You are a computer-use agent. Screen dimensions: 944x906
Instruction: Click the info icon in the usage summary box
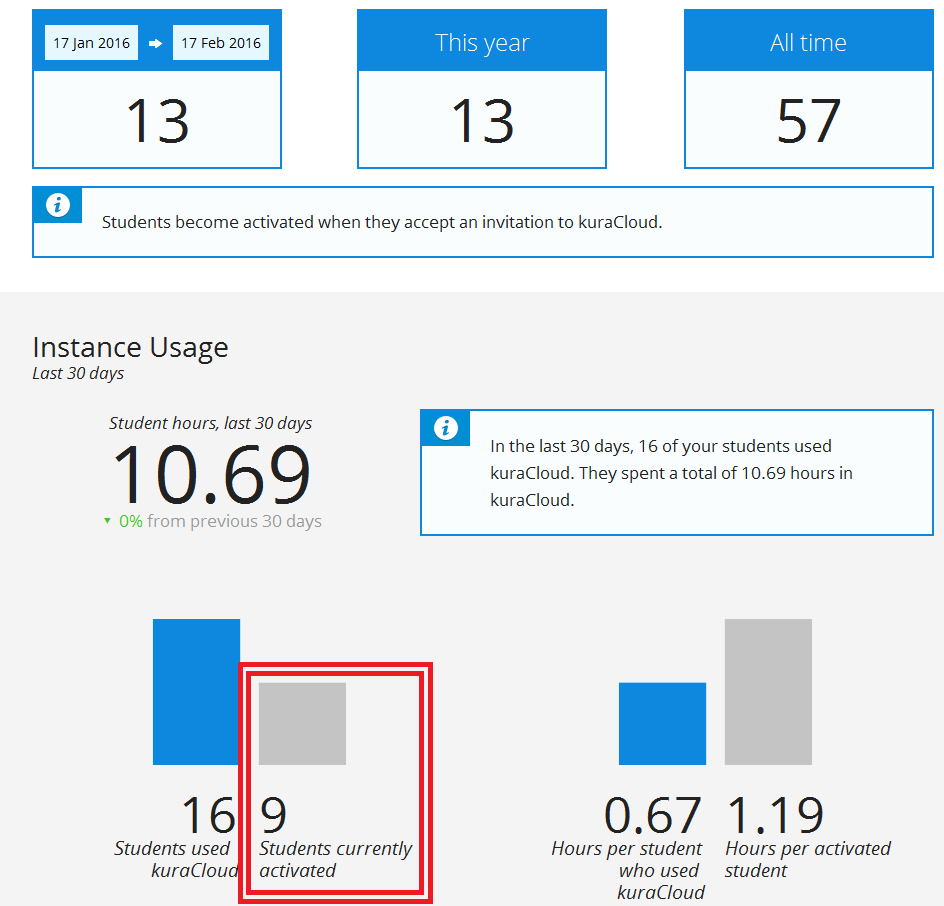pos(446,428)
